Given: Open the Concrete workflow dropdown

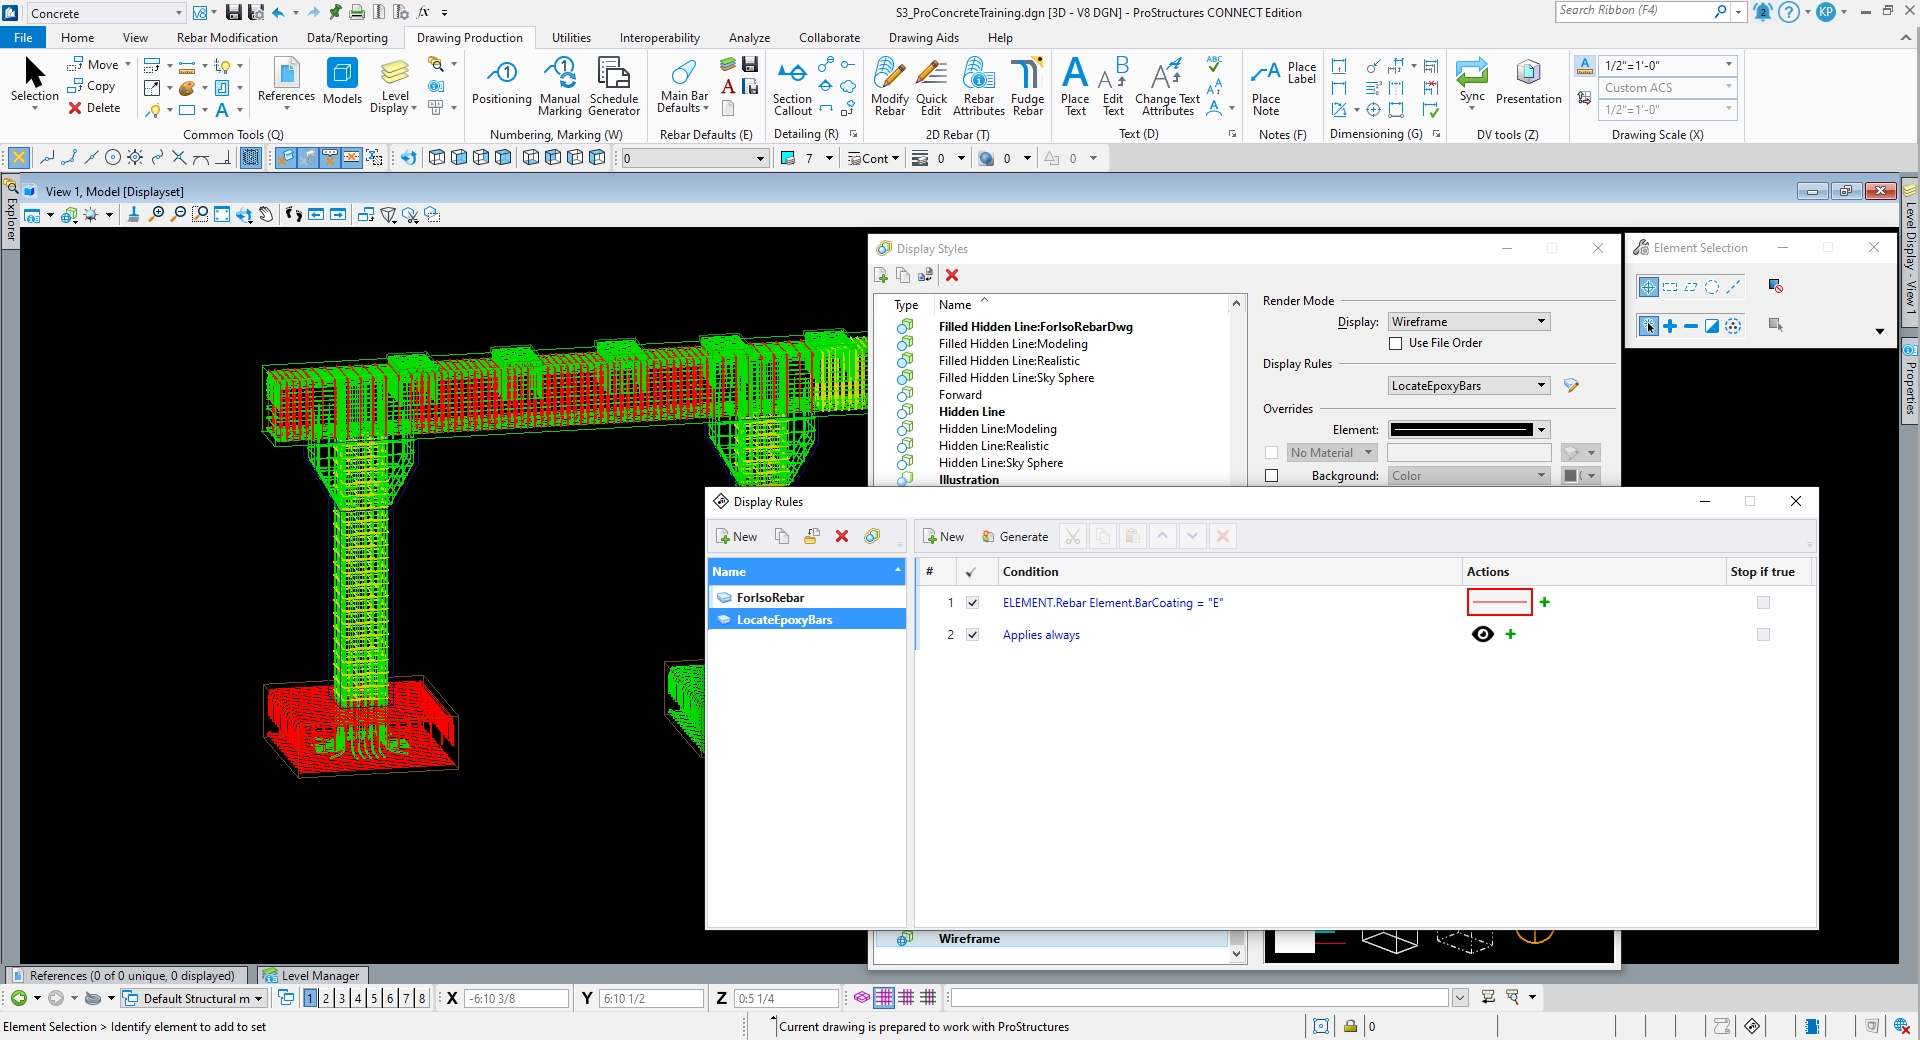Looking at the screenshot, I should 105,13.
